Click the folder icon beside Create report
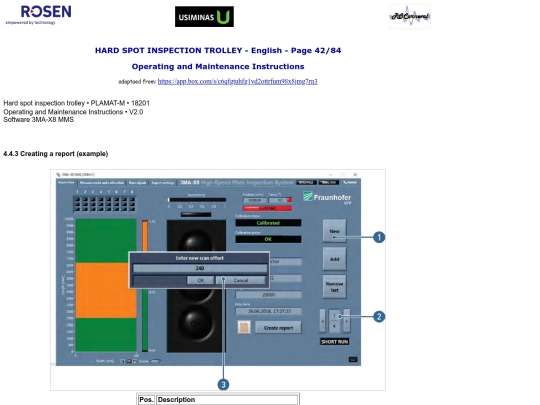 tap(244, 328)
